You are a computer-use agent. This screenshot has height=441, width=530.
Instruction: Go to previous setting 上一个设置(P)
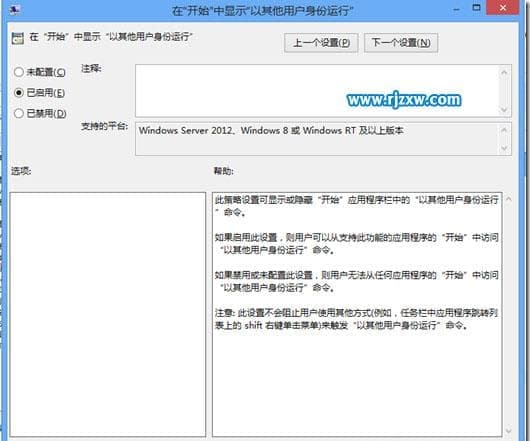click(321, 43)
